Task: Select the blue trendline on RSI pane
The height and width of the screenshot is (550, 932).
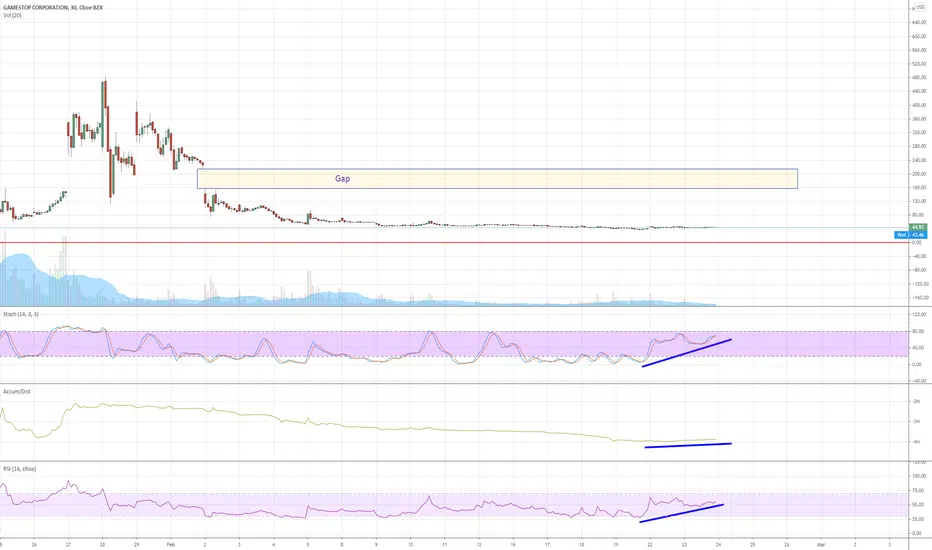Action: point(681,513)
